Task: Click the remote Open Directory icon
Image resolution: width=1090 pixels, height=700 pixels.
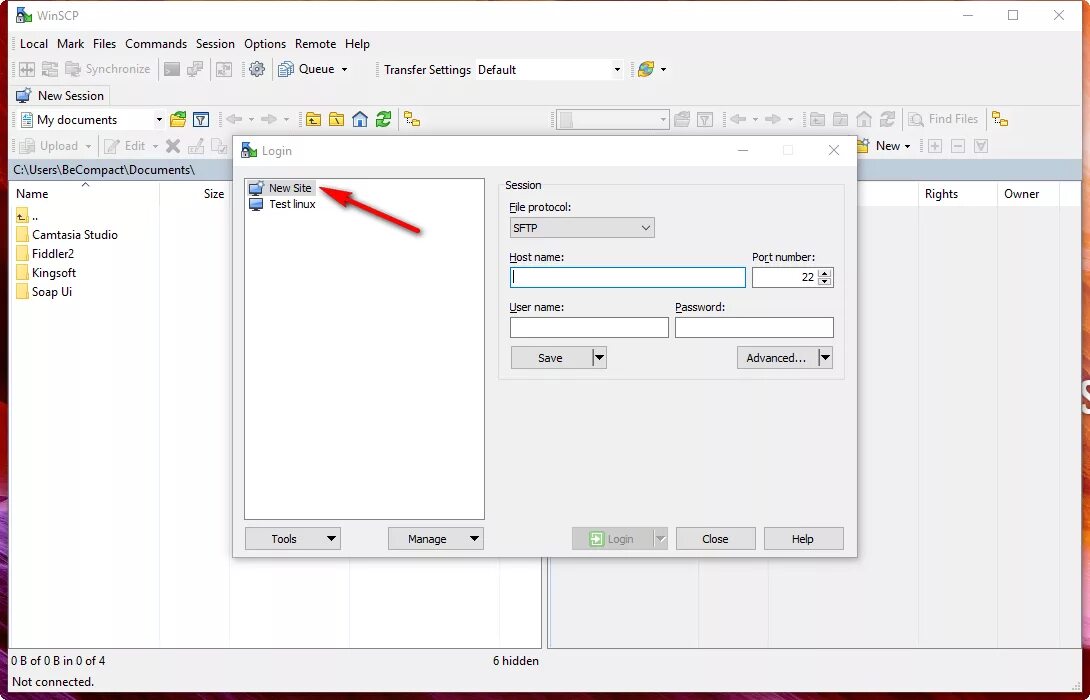Action: click(x=682, y=120)
